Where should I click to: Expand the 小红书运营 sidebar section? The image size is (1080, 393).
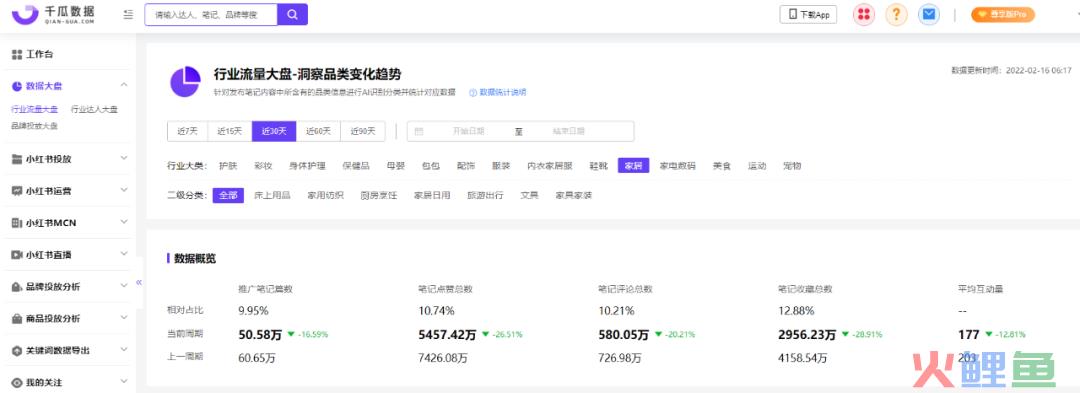pos(124,191)
